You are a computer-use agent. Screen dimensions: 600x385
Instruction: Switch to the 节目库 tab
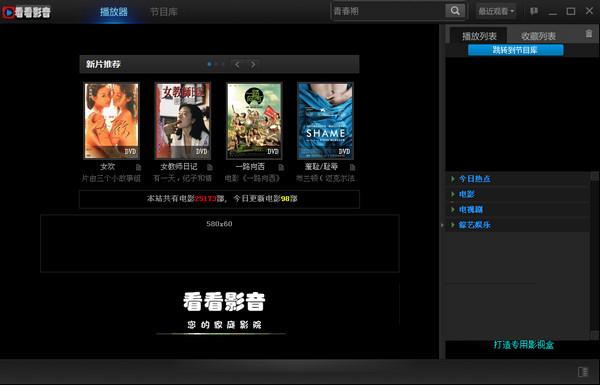click(164, 12)
